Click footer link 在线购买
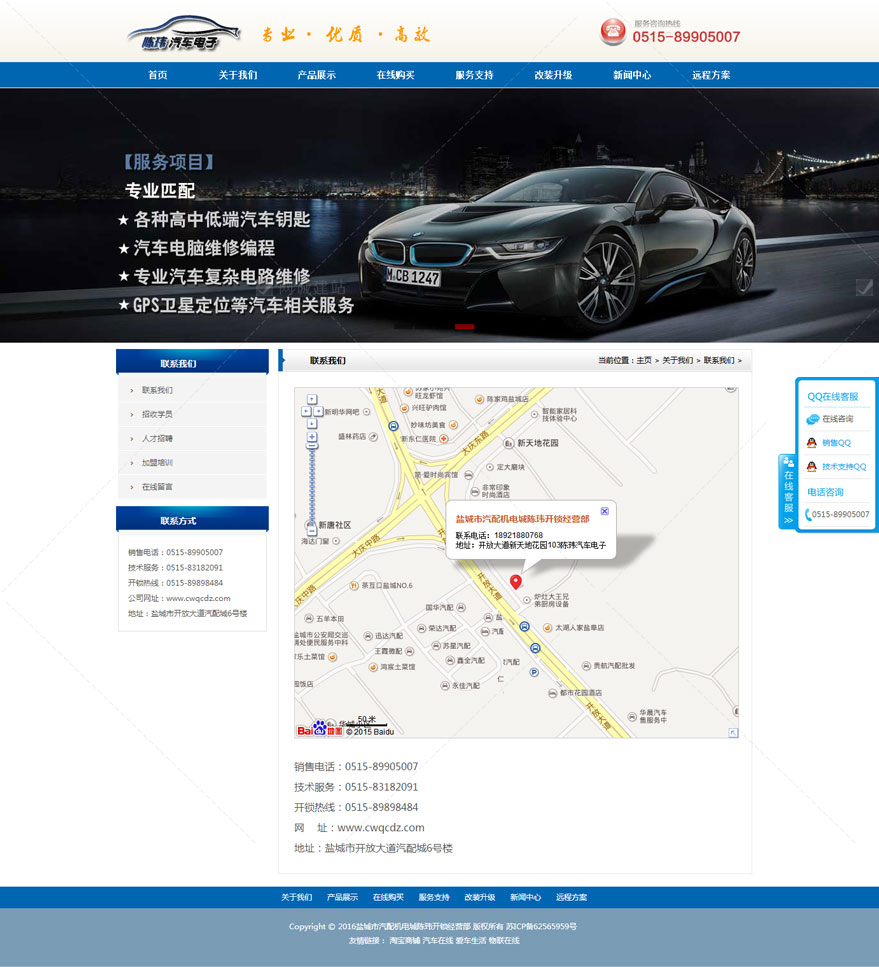This screenshot has height=967, width=879. (x=388, y=897)
